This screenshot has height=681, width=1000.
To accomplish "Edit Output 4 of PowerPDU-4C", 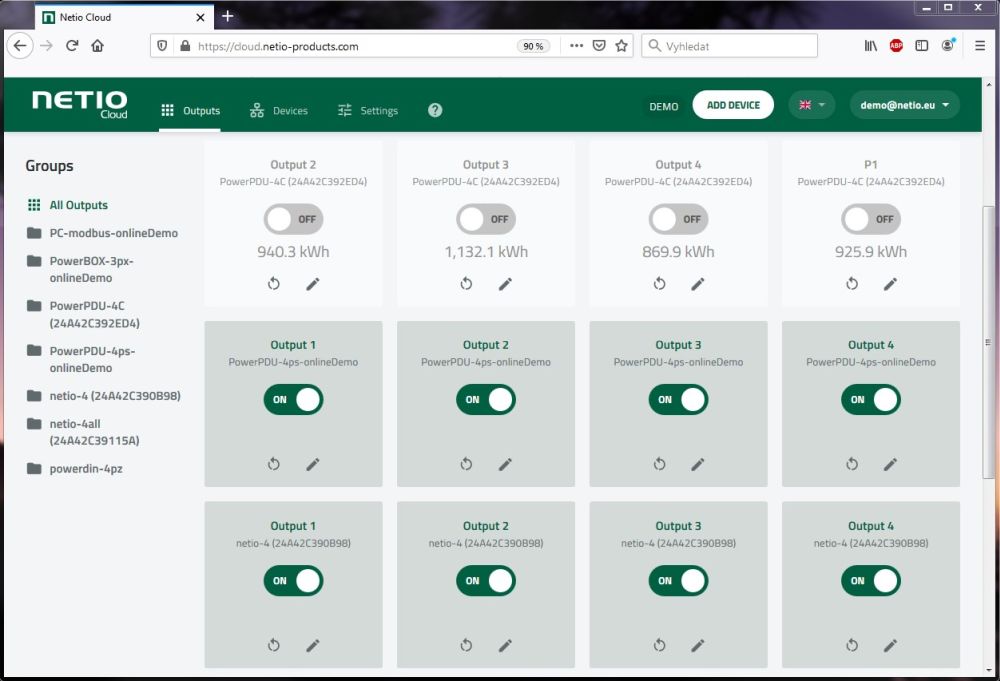I will (698, 284).
